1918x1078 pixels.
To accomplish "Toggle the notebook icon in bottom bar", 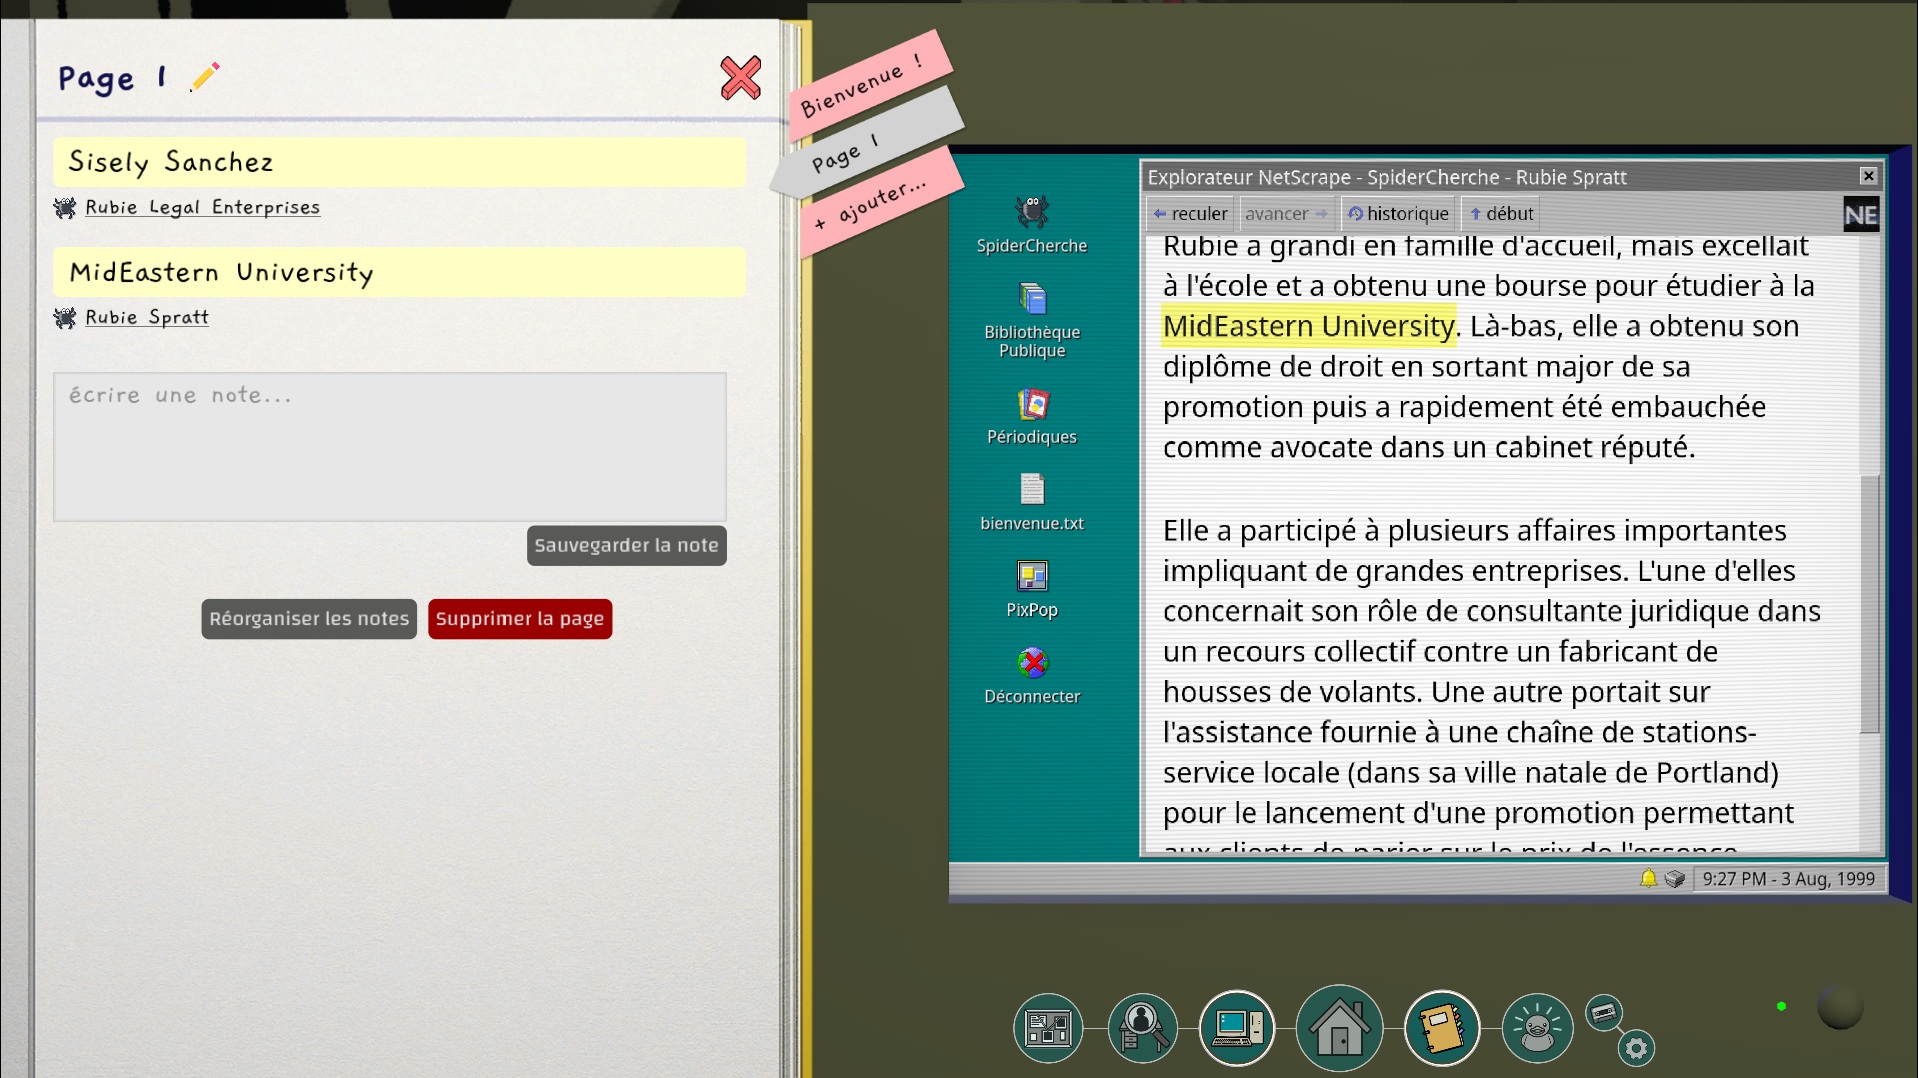I will pos(1441,1028).
